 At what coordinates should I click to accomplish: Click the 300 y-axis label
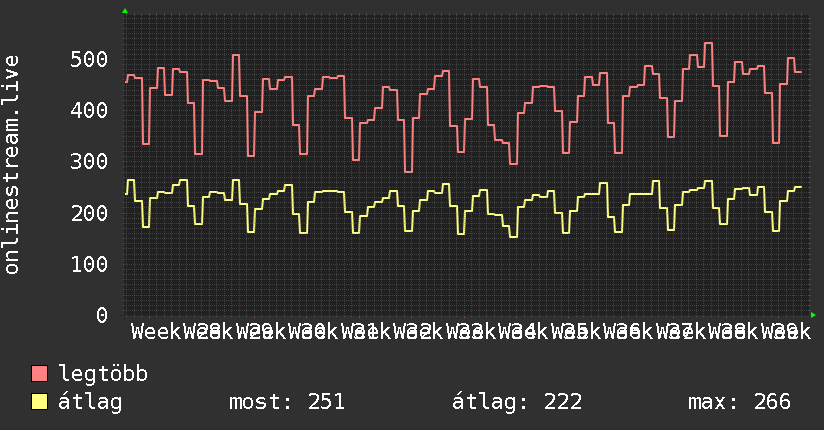point(89,161)
